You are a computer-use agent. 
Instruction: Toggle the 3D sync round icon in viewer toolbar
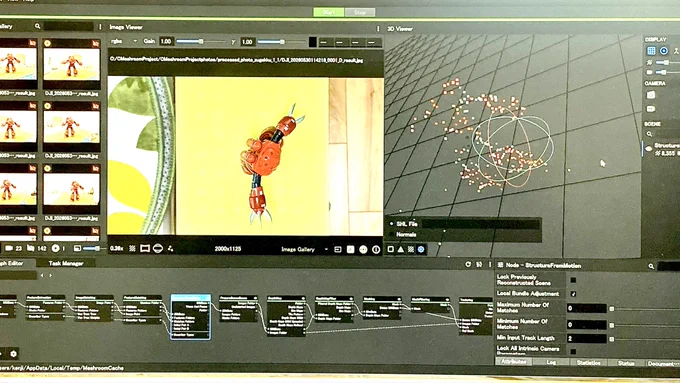[x=363, y=249]
